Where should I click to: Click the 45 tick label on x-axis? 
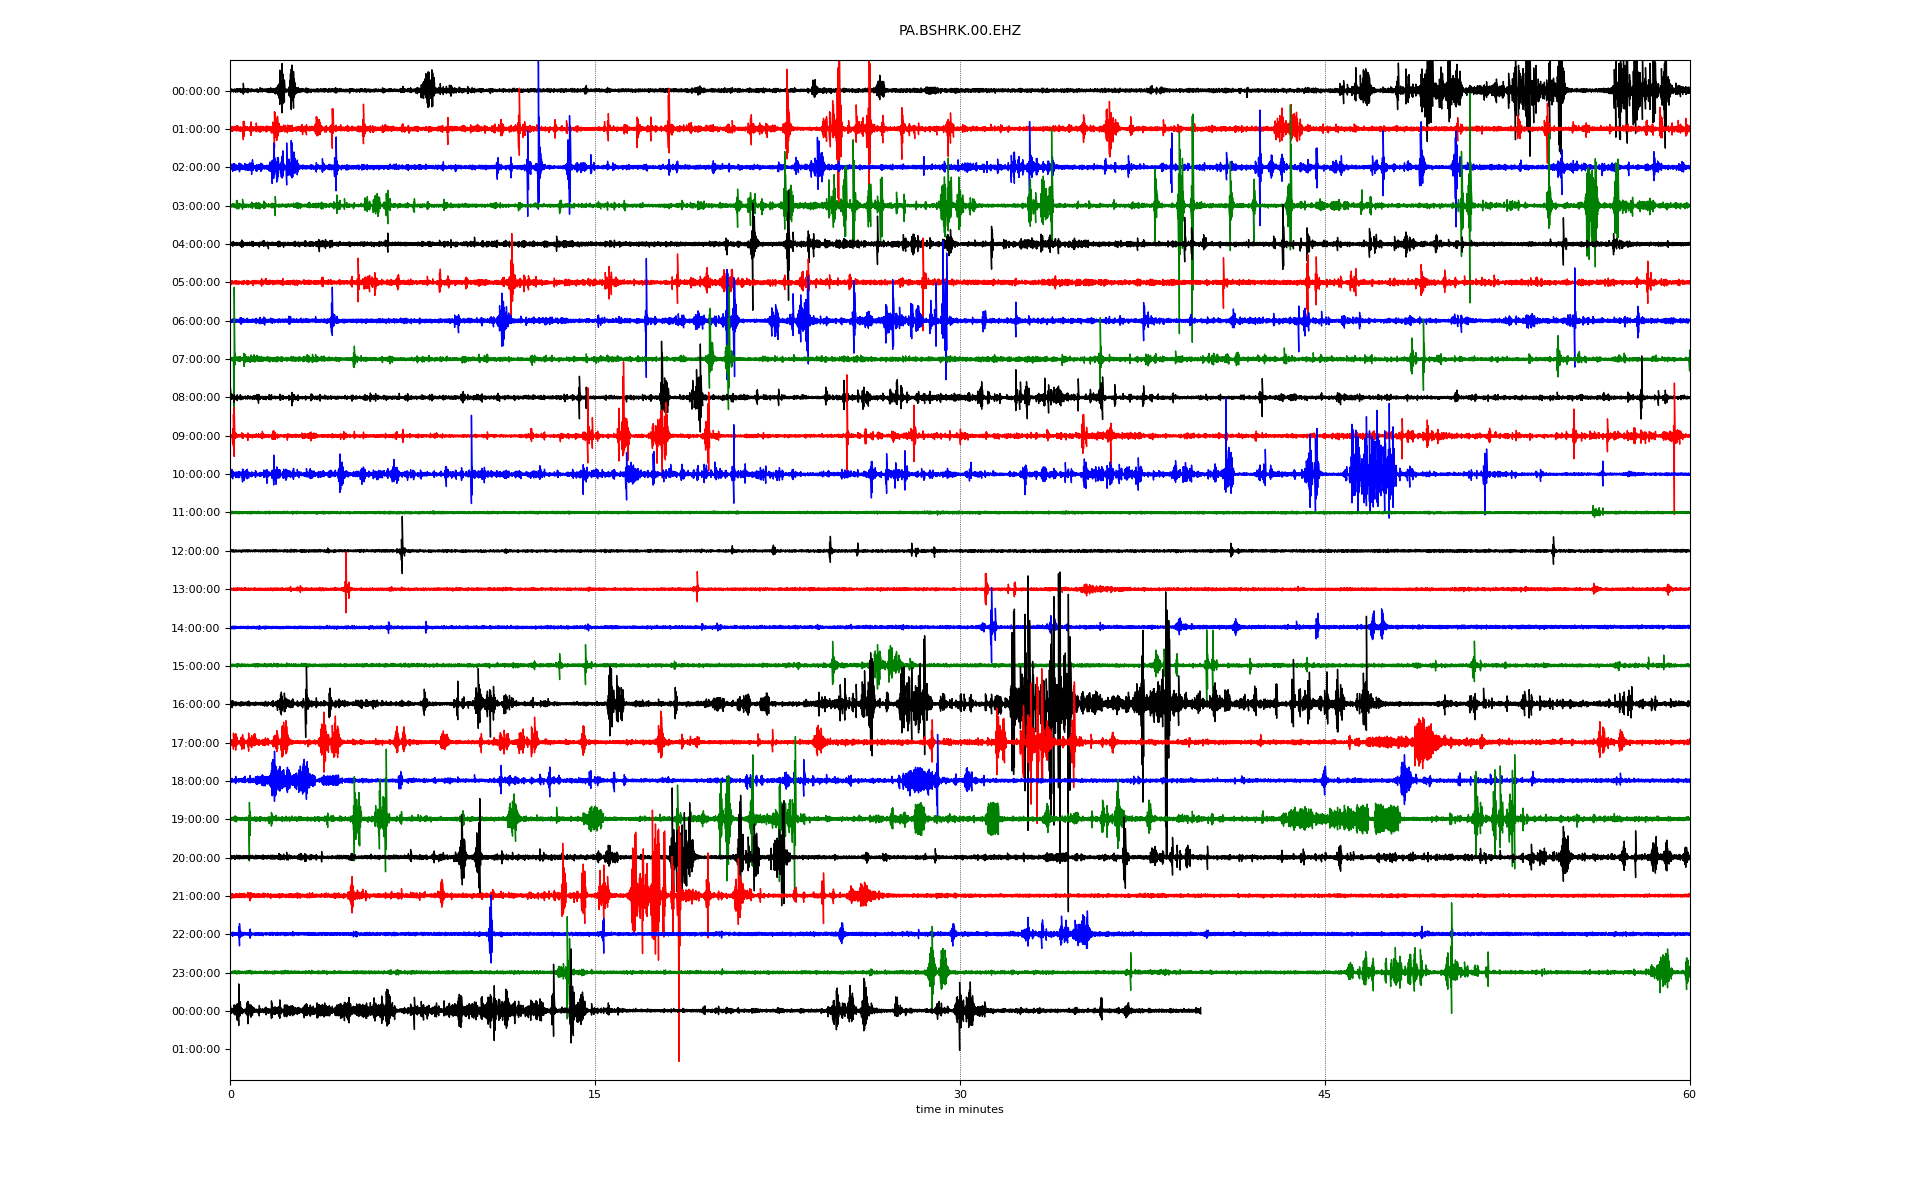tap(1324, 1094)
